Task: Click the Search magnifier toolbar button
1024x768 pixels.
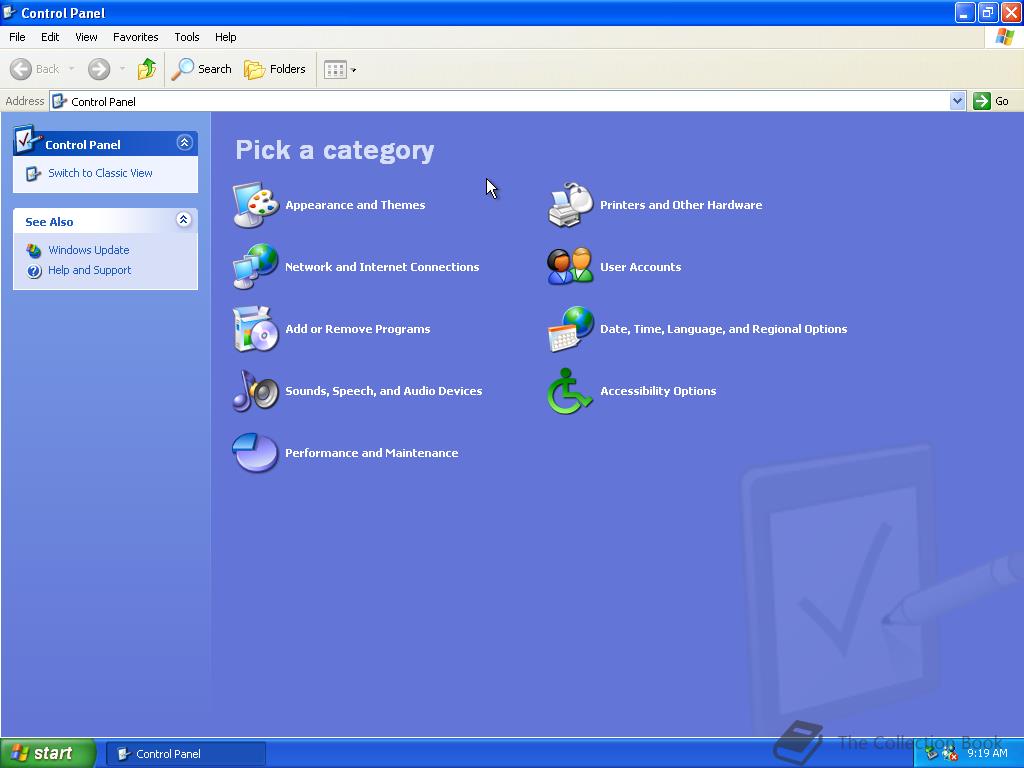Action: 201,69
